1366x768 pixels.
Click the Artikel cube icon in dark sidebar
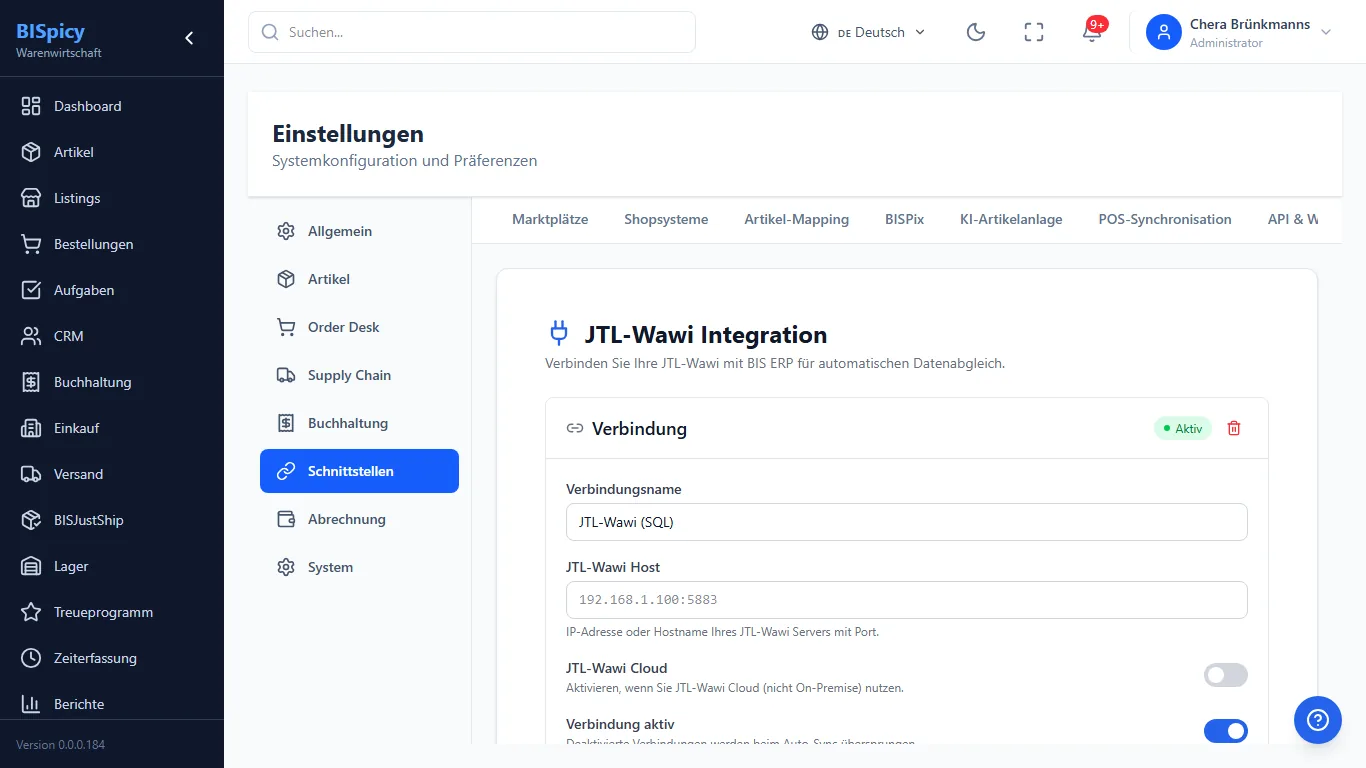coord(31,152)
